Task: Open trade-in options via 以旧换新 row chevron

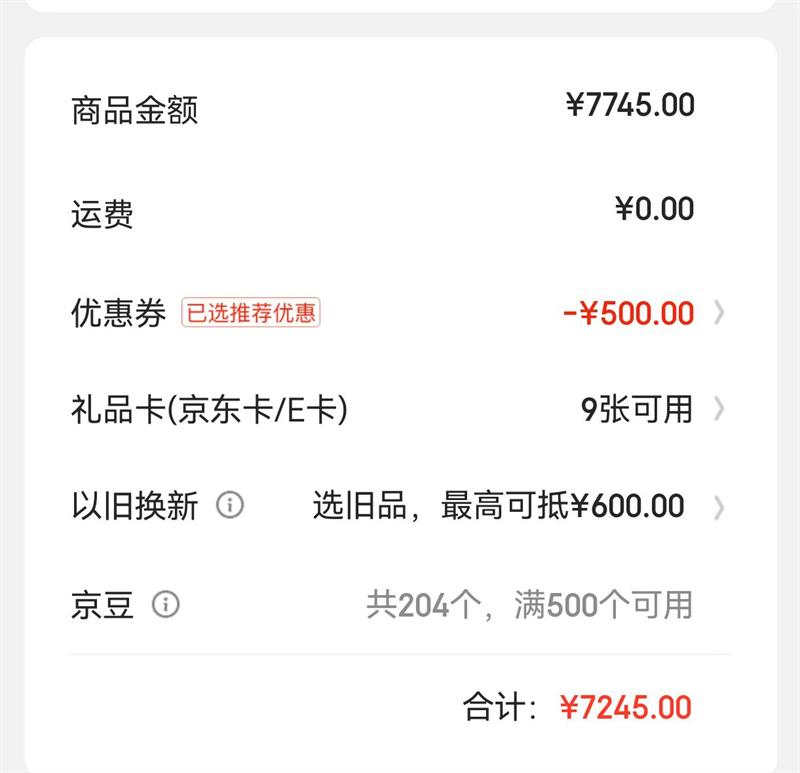Action: [x=719, y=507]
